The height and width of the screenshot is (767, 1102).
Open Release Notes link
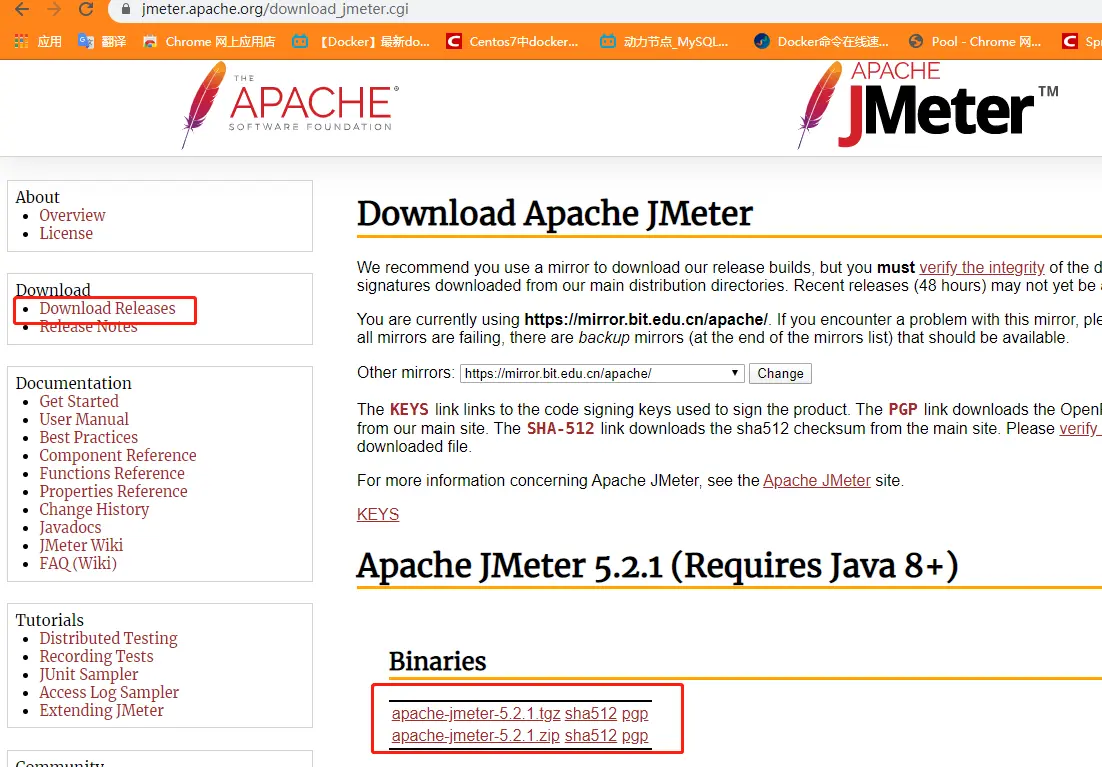[89, 326]
